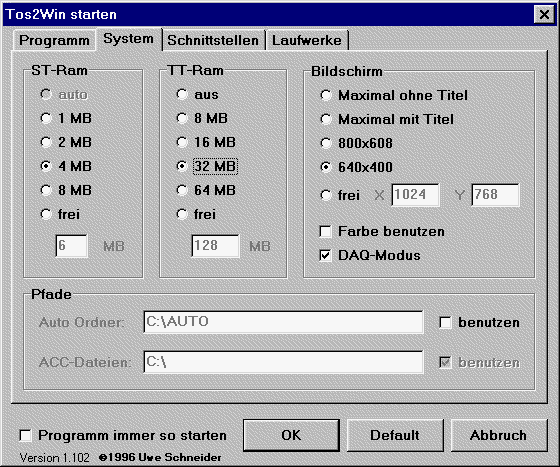Open the Schnittstellen tab
The width and height of the screenshot is (560, 467).
point(213,40)
